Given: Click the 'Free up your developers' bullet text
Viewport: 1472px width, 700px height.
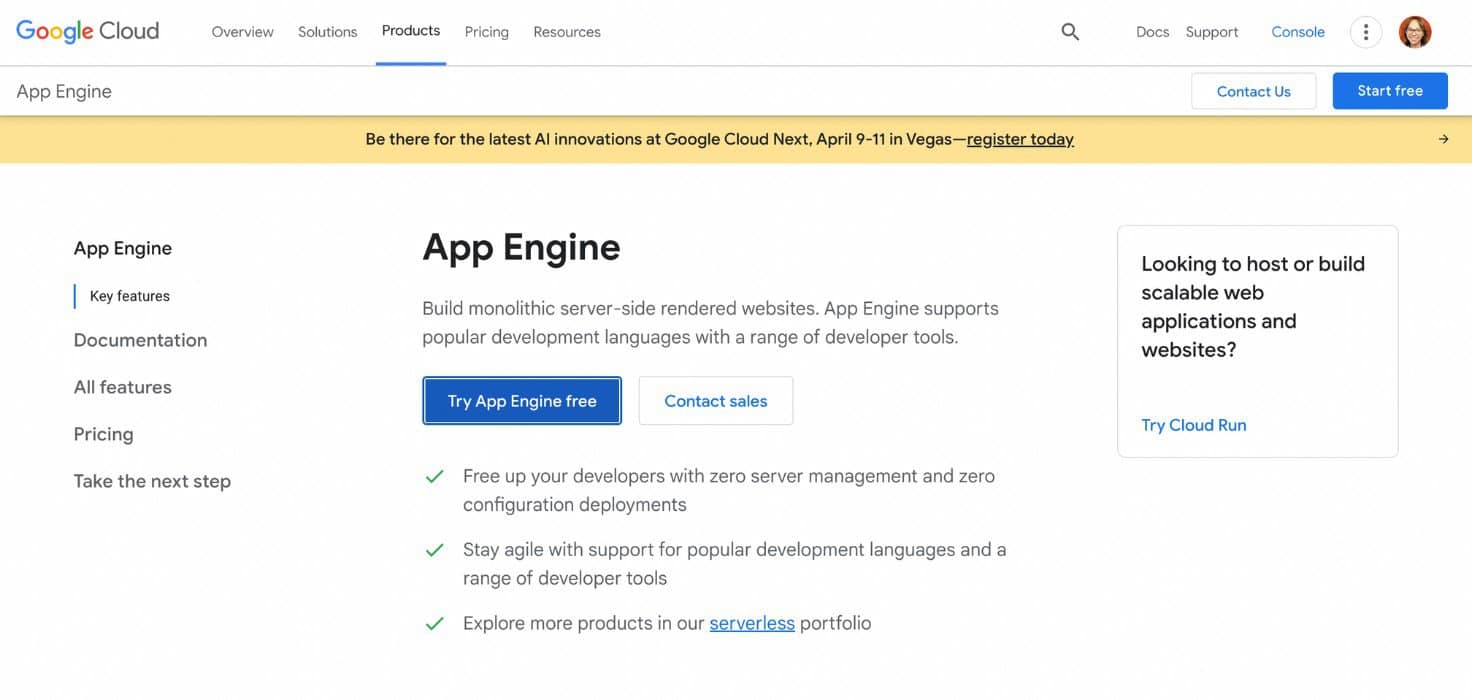Looking at the screenshot, I should (x=729, y=490).
